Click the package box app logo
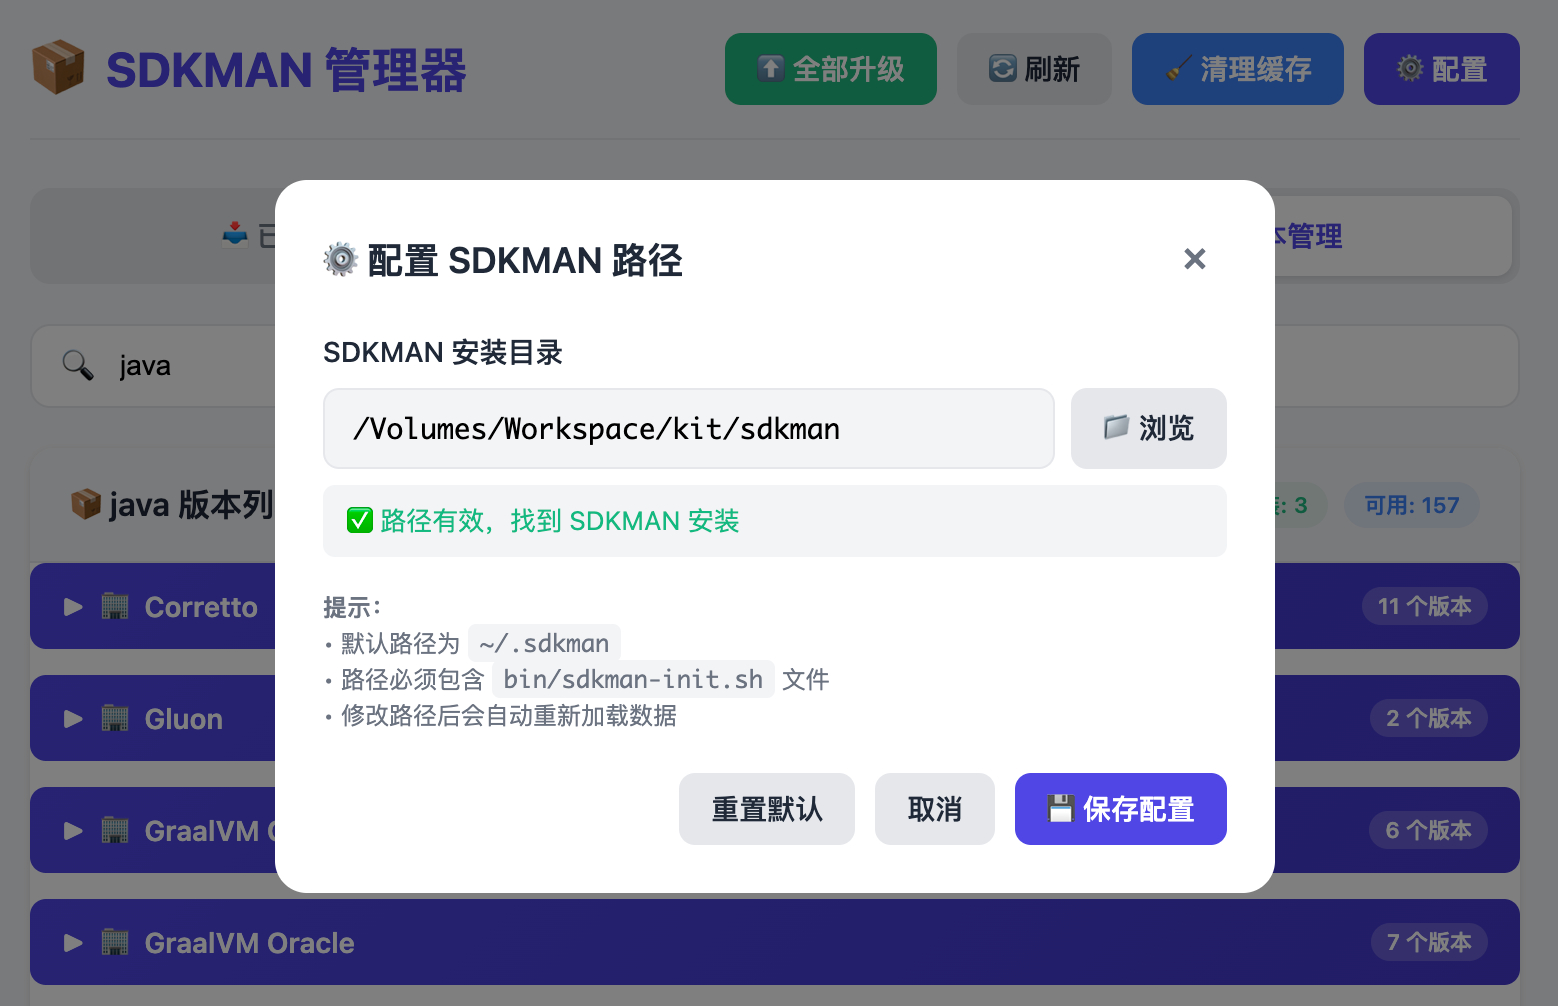The image size is (1558, 1006). [x=58, y=68]
